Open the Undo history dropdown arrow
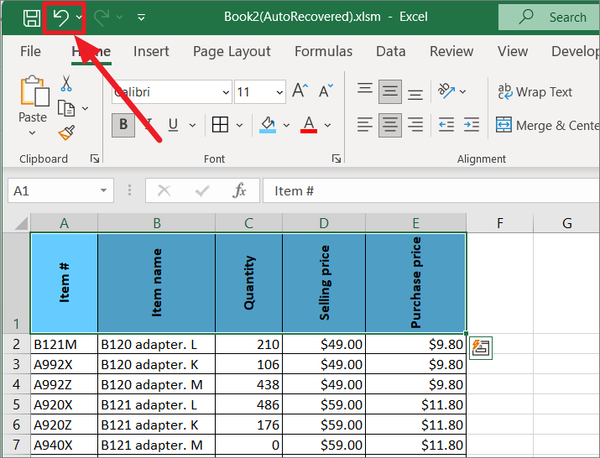The image size is (600, 458). coord(79,17)
